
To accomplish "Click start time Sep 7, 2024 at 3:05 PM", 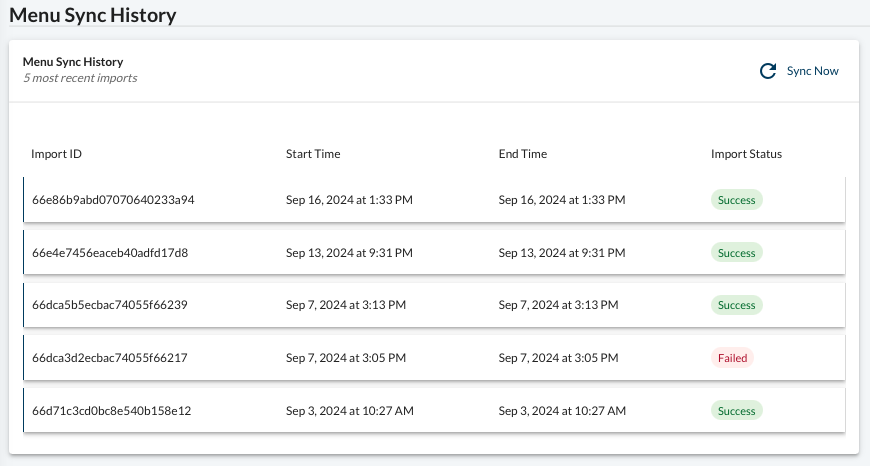I will [x=346, y=358].
